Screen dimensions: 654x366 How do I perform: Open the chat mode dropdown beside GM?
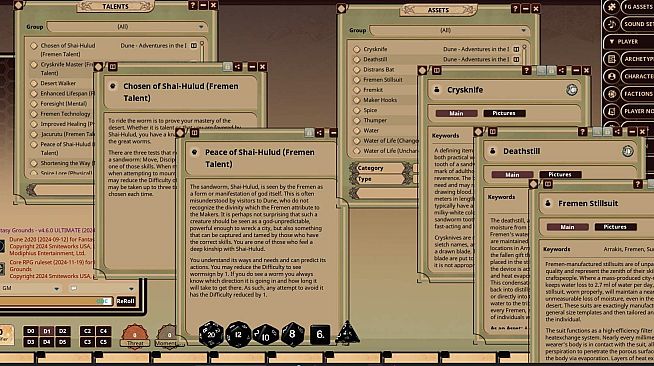(102, 288)
